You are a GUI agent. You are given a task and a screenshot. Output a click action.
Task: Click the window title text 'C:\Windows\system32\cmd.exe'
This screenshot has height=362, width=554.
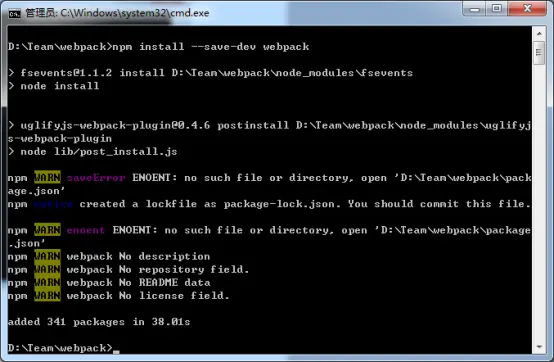point(135,13)
